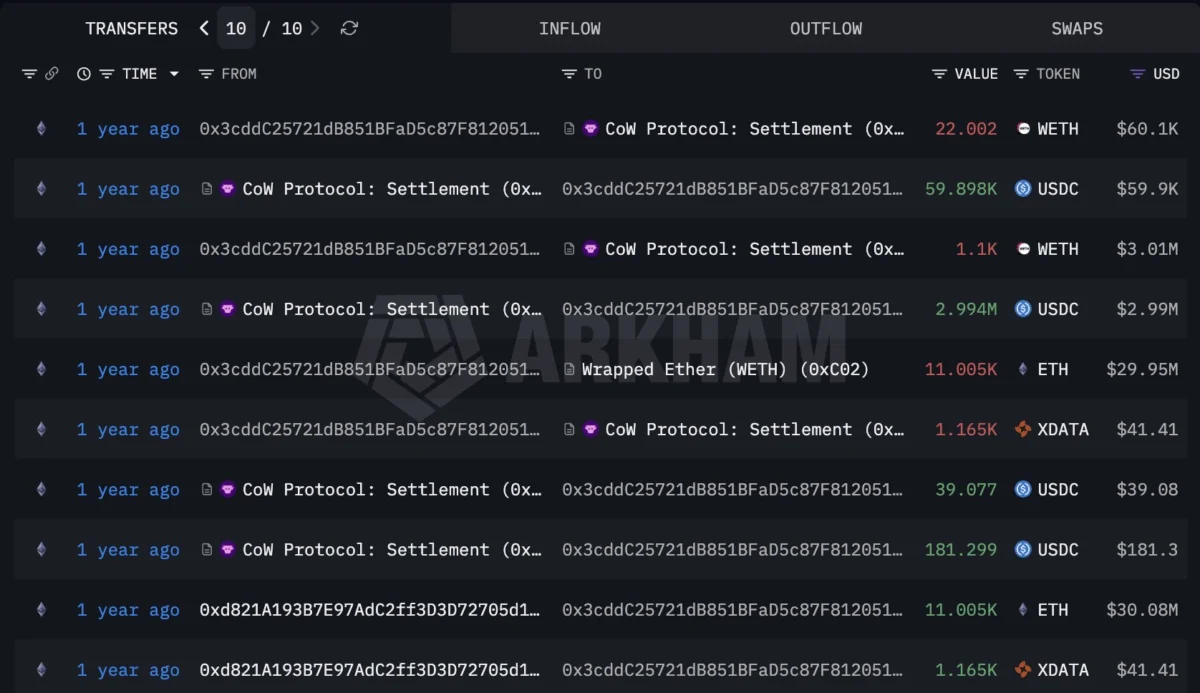The width and height of the screenshot is (1200, 693).
Task: Open 0xd821A193B7E97AdC2ff3D3D72705d1 sender in ETH row
Action: tap(370, 609)
